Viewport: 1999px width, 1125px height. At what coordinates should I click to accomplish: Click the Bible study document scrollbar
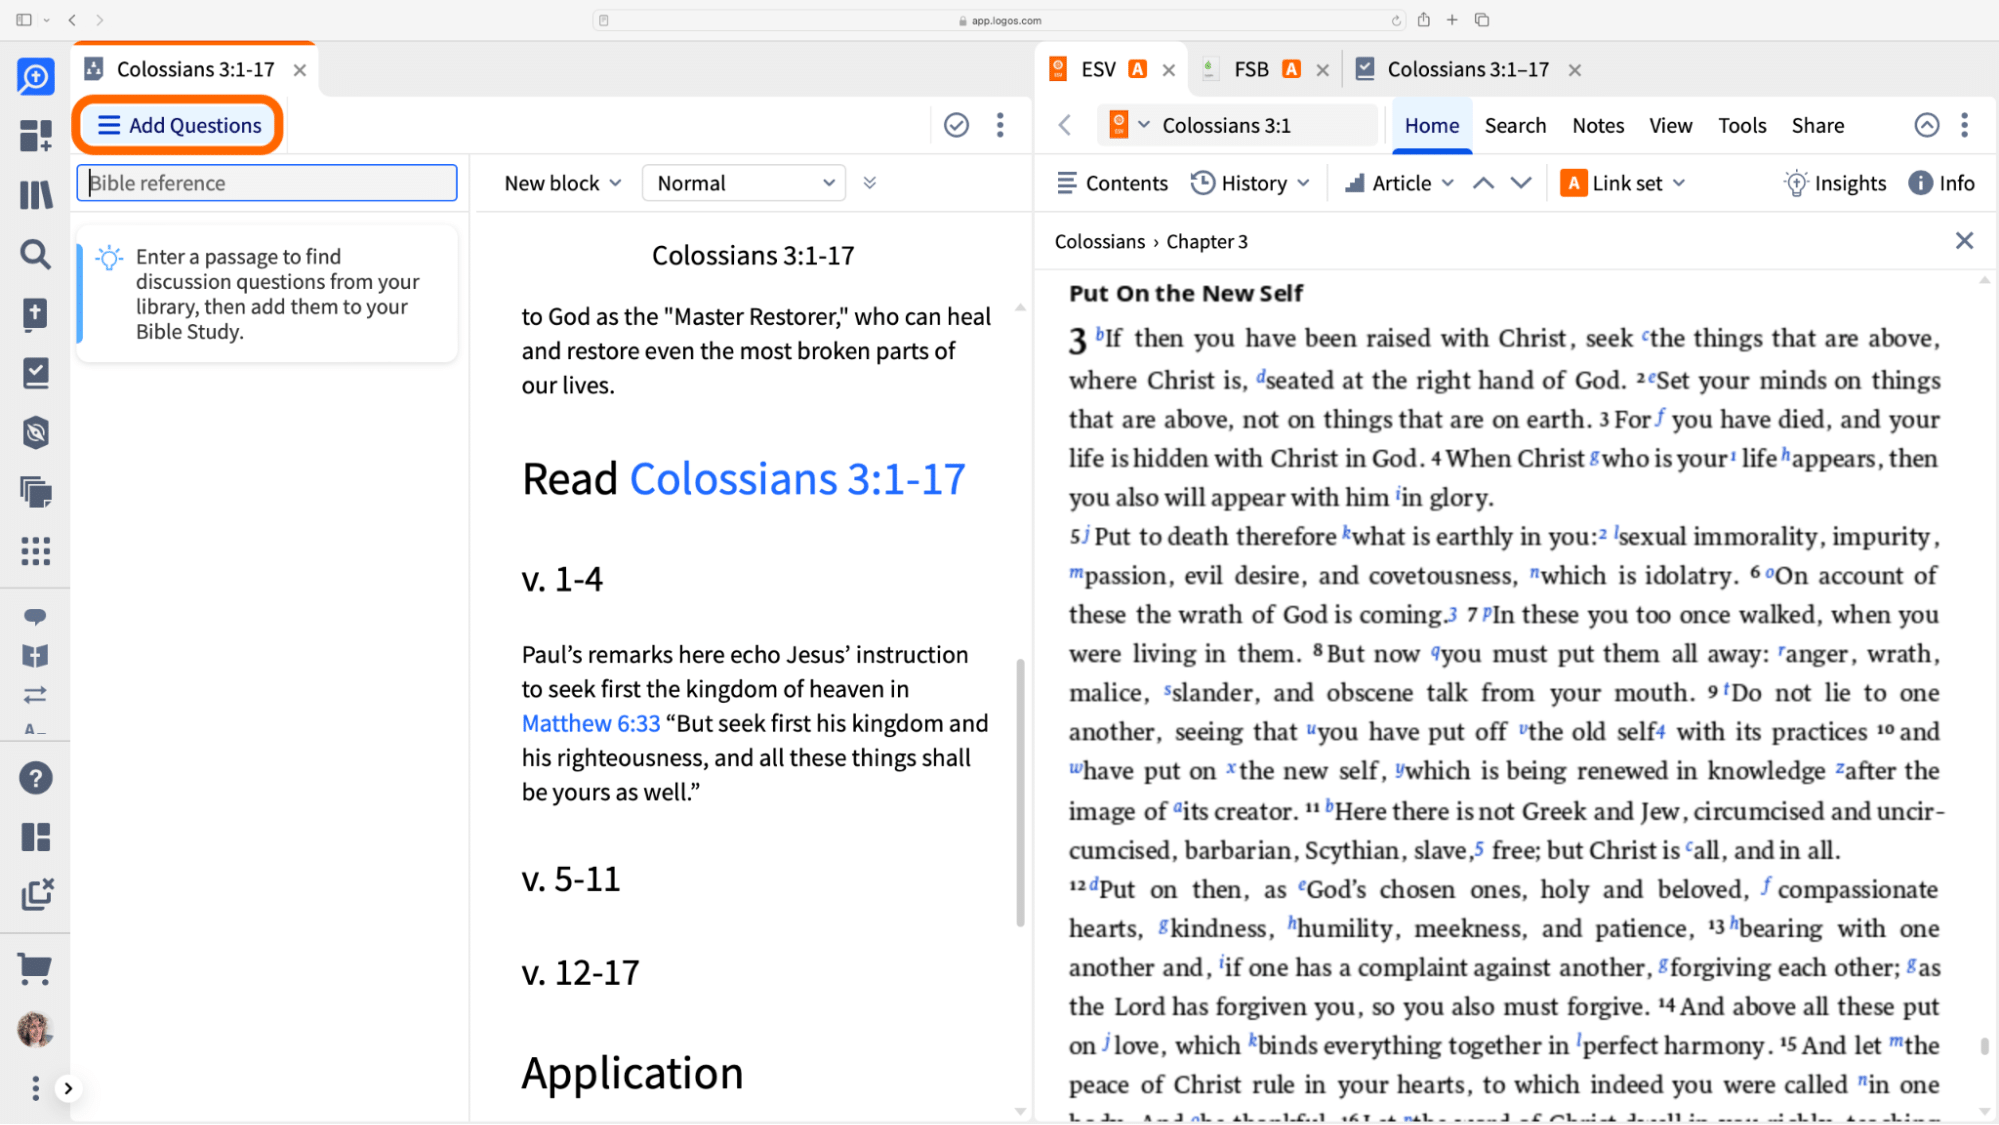[1020, 791]
